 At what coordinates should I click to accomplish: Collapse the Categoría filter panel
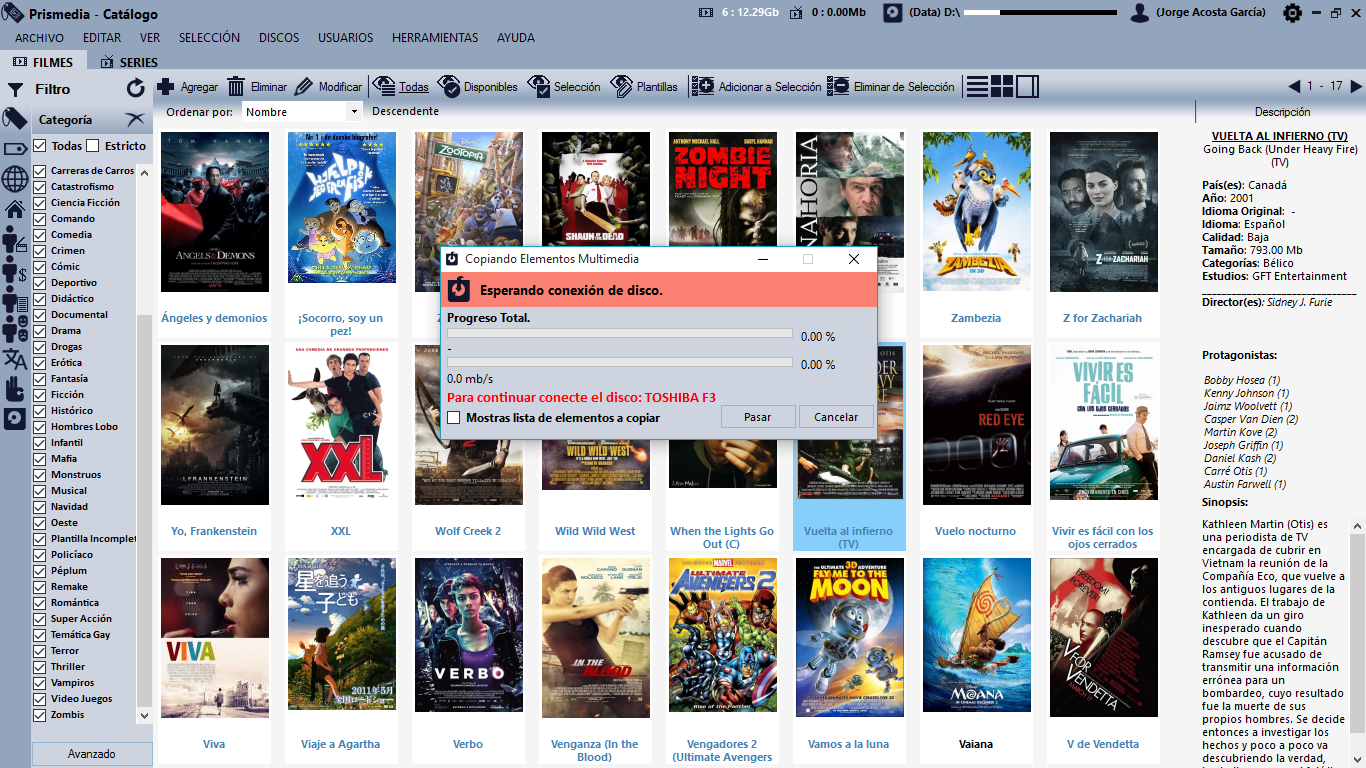coord(135,120)
